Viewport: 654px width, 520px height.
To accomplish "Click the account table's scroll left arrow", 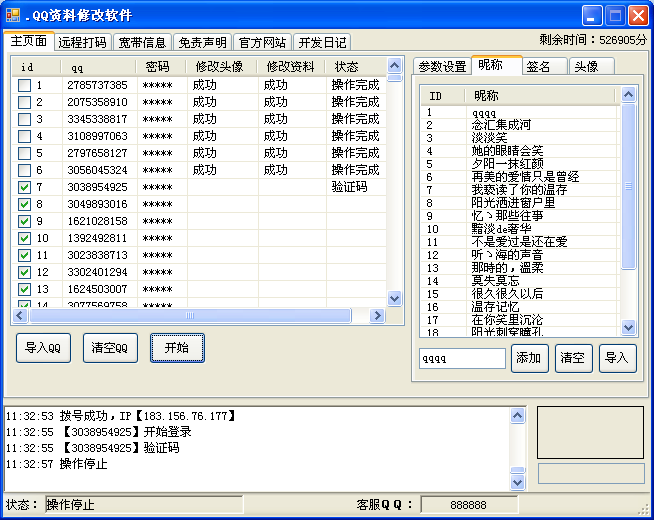I will (x=20, y=315).
